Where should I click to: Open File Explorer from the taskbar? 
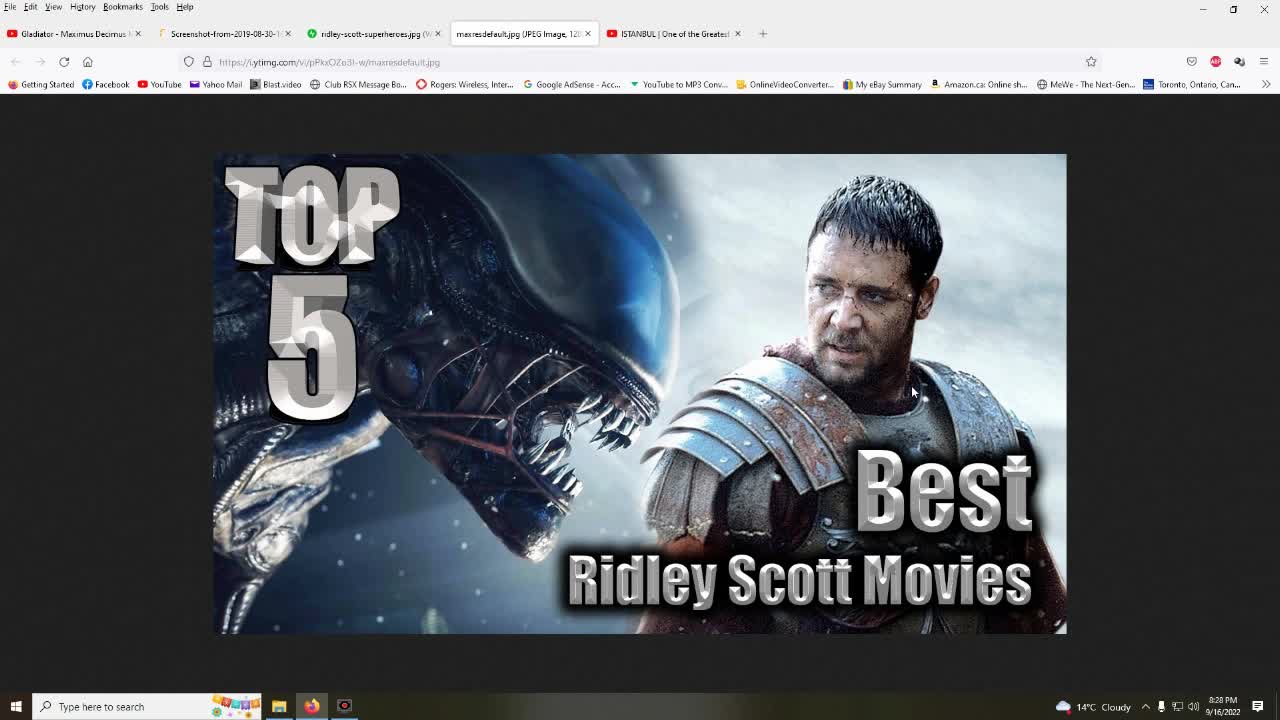point(279,707)
